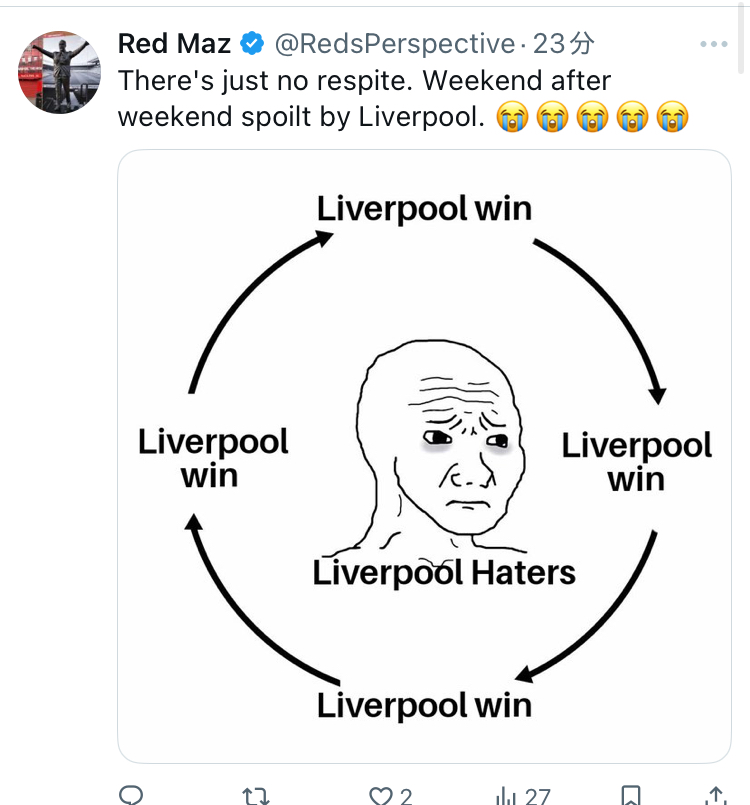The height and width of the screenshot is (805, 750).
Task: Click the 'Liverpool Haters' caption in the image
Action: click(444, 573)
